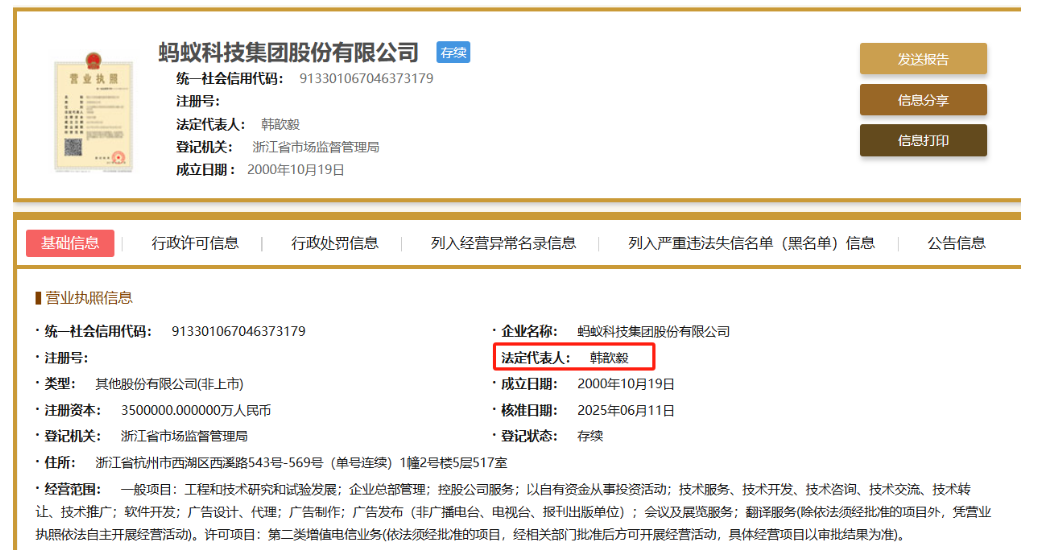Switch to the 公告信息 tab
1053x550 pixels.
click(956, 243)
